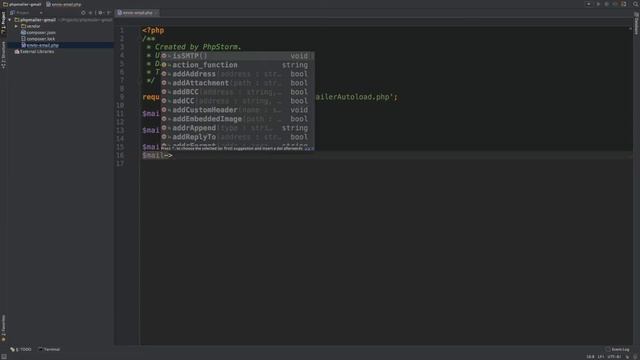Choose action_function from the completion popup

237,65
